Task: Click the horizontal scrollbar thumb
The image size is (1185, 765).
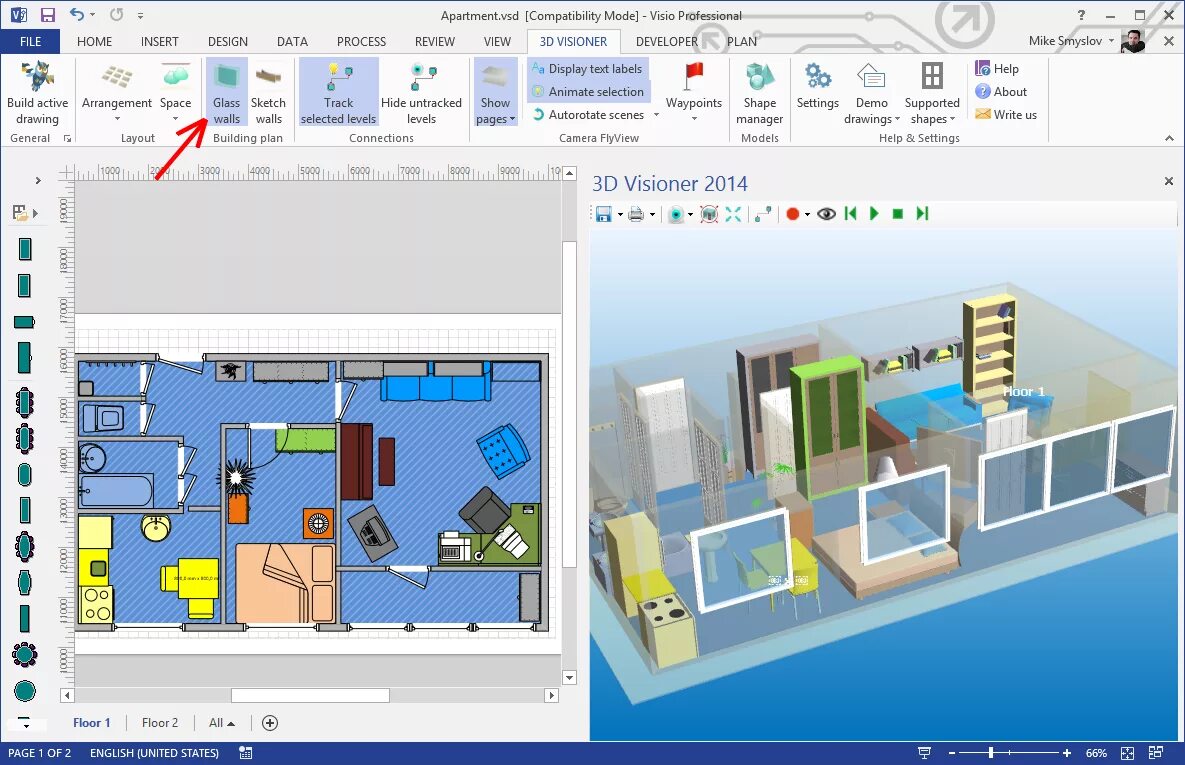Action: coord(310,695)
